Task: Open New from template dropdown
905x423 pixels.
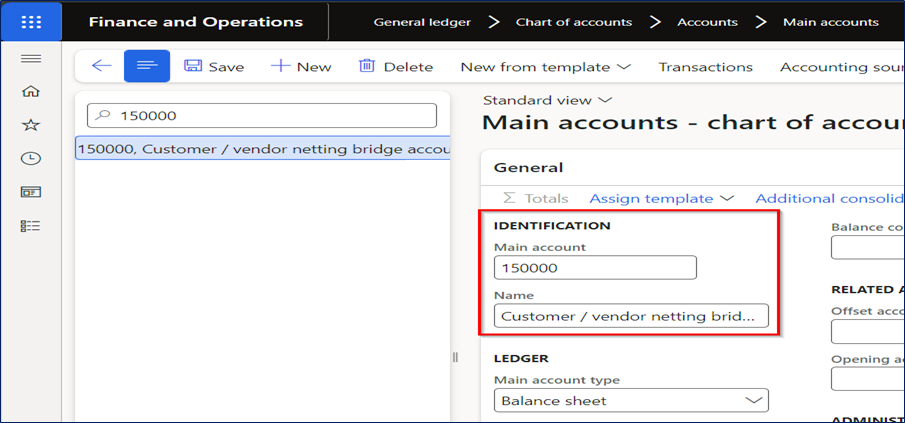Action: coord(545,67)
